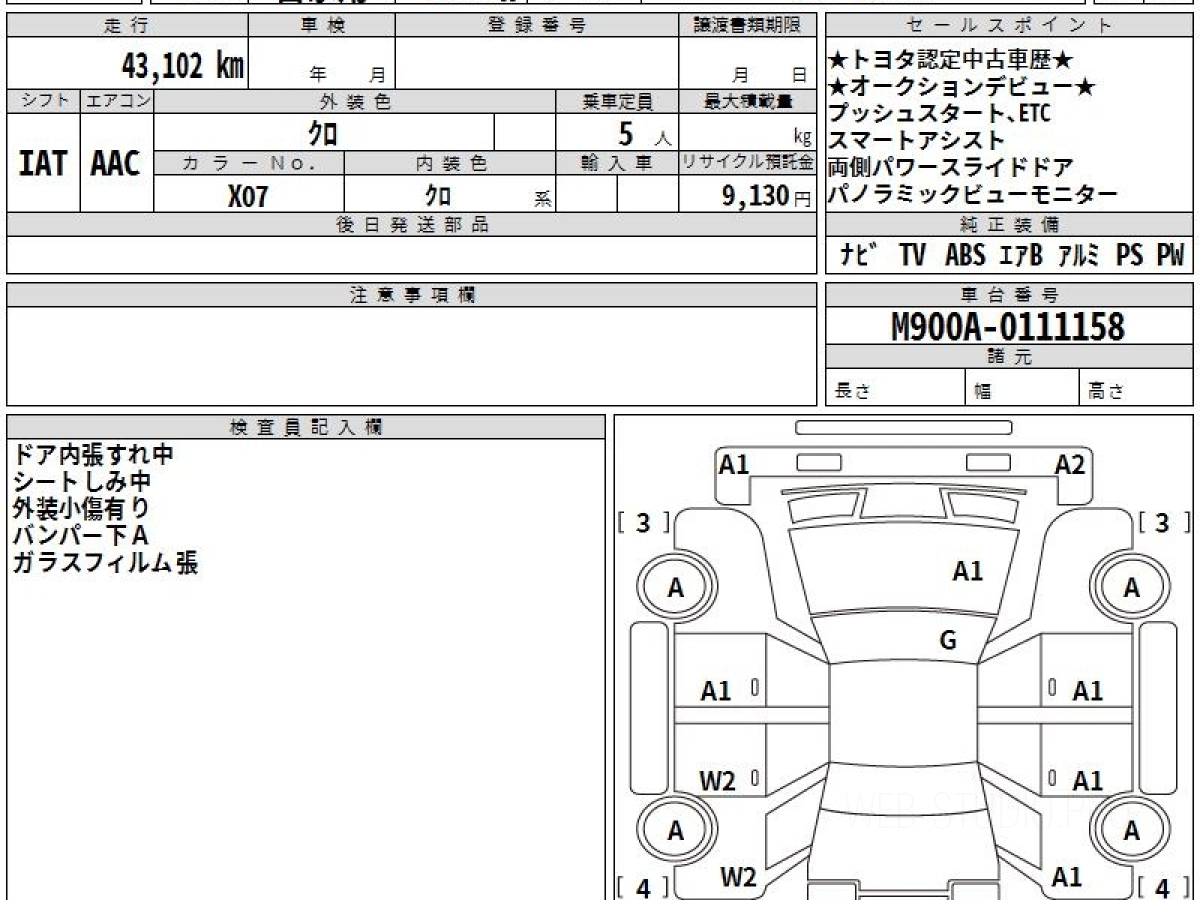Click the interior color value クロ under 内装色

click(x=438, y=196)
